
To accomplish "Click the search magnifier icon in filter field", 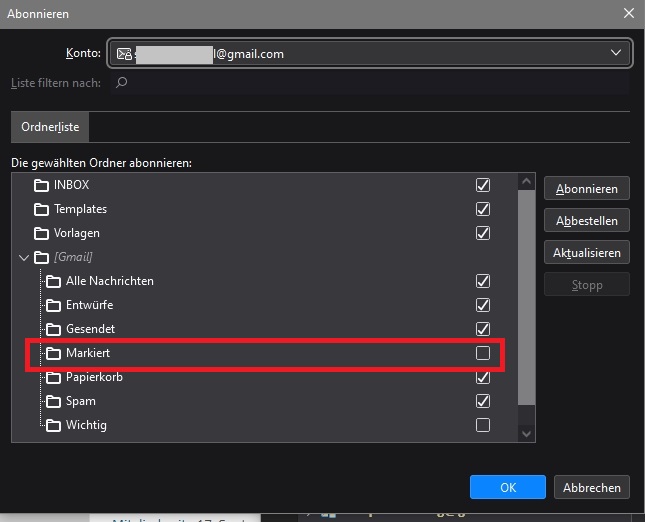I will coord(121,83).
